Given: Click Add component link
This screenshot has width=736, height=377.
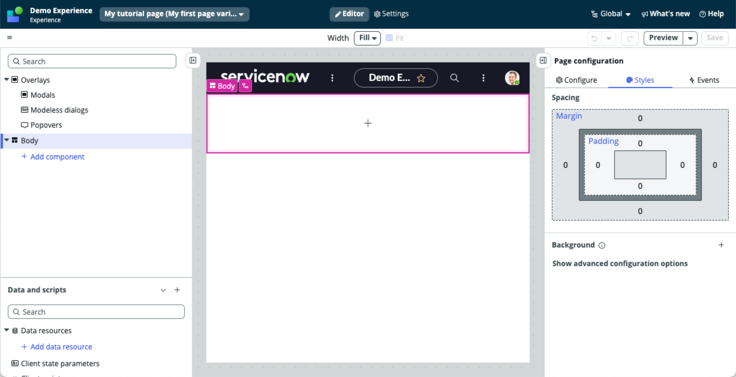Looking at the screenshot, I should pyautogui.click(x=53, y=157).
